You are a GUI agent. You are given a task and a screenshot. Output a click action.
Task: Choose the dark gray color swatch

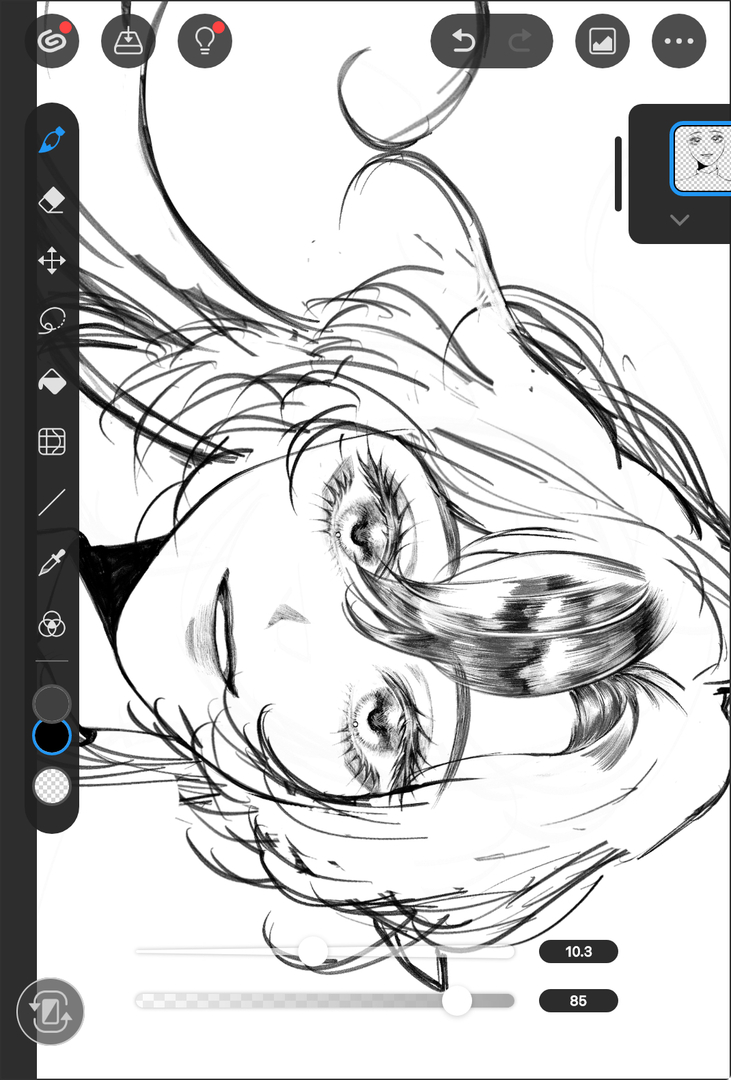tap(52, 703)
